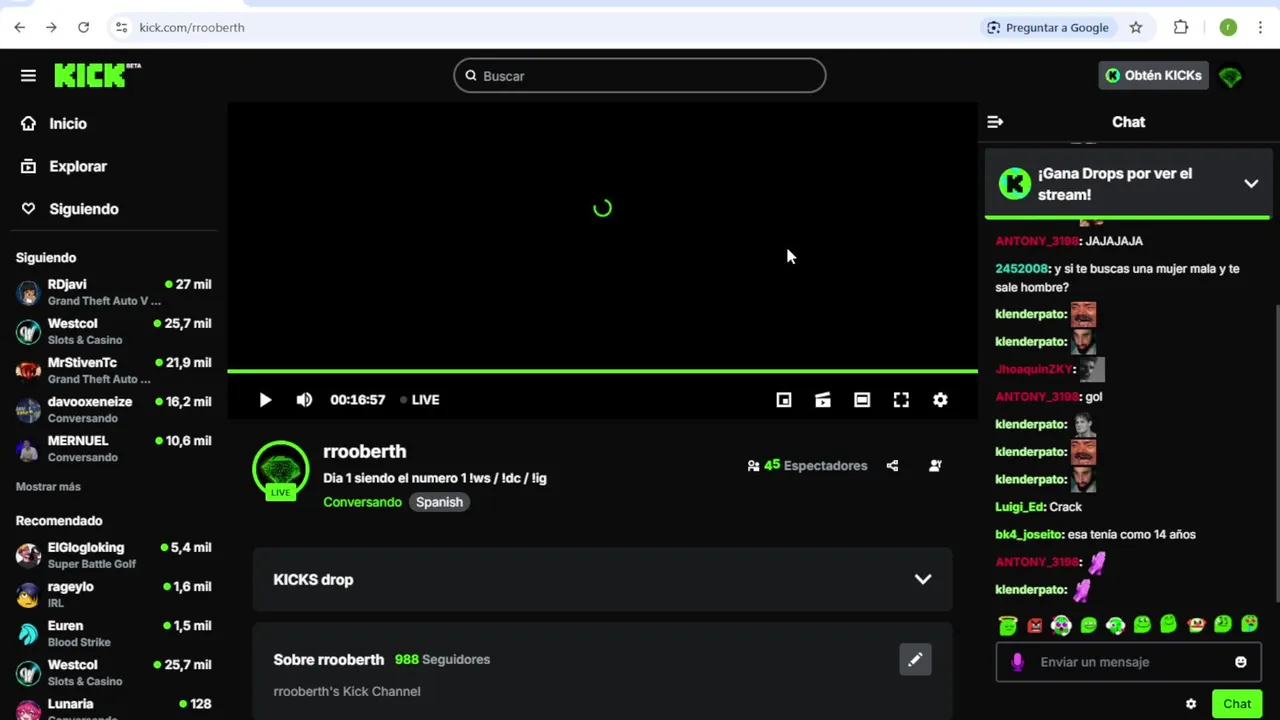This screenshot has width=1280, height=720.
Task: Open the Conversando category link
Action: pyautogui.click(x=362, y=502)
